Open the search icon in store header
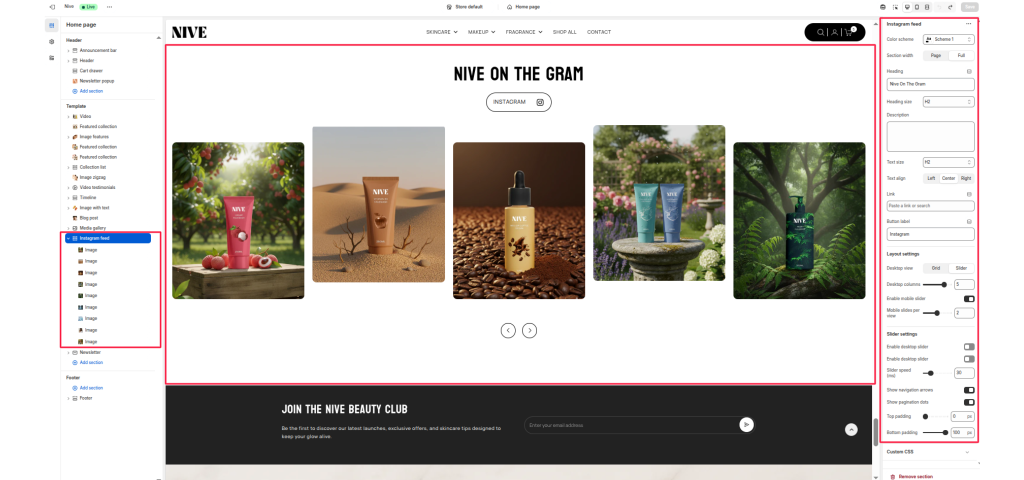Image resolution: width=1024 pixels, height=480 pixels. pos(821,32)
